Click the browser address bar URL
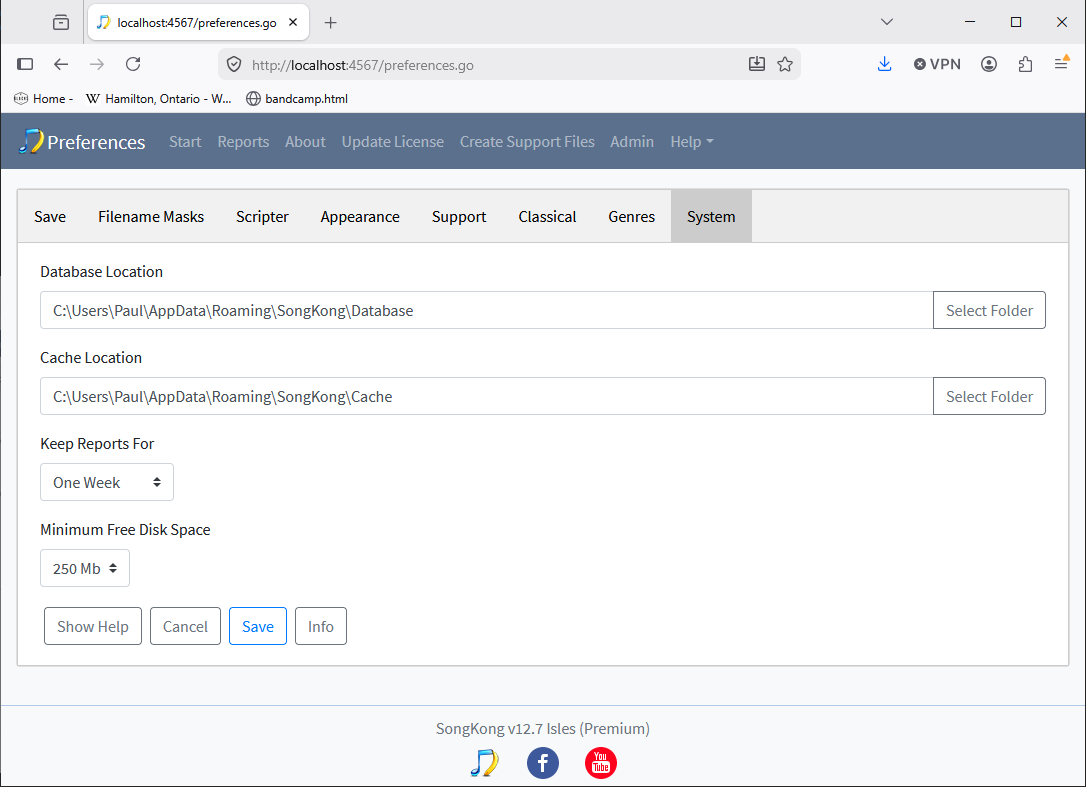Image resolution: width=1086 pixels, height=787 pixels. [362, 65]
